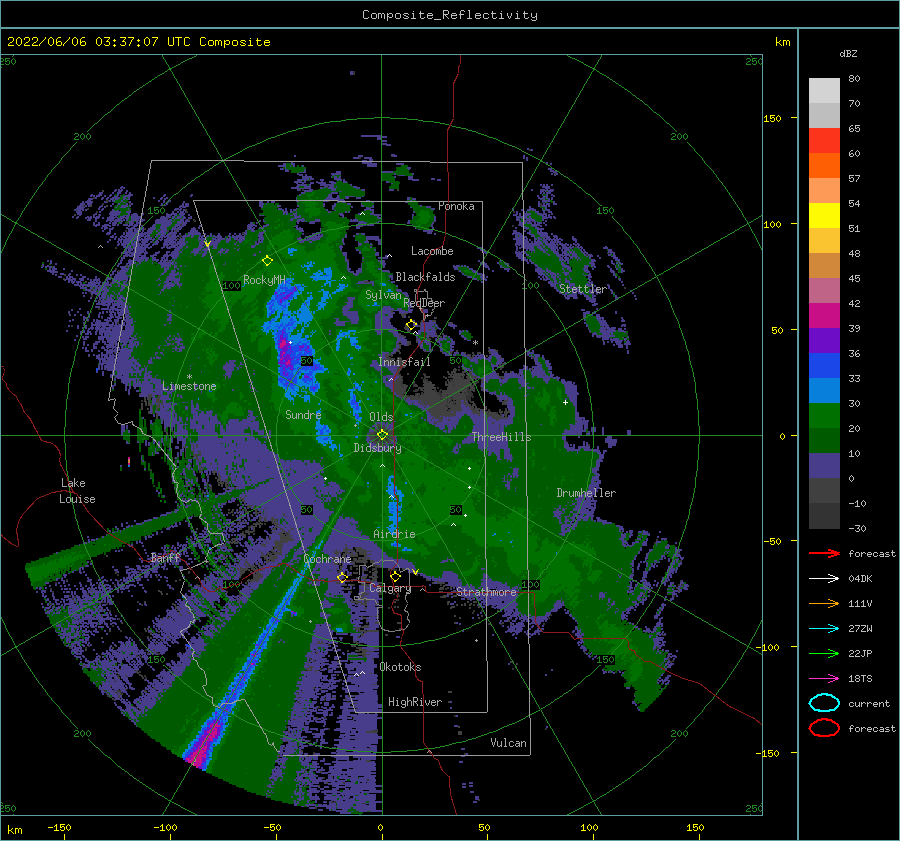Click the Lacombe label
This screenshot has height=841, width=900.
[432, 251]
